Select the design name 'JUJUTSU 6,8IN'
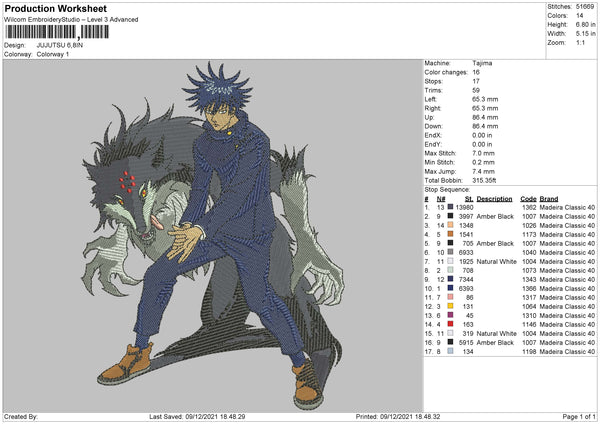600x424 pixels. pyautogui.click(x=60, y=45)
